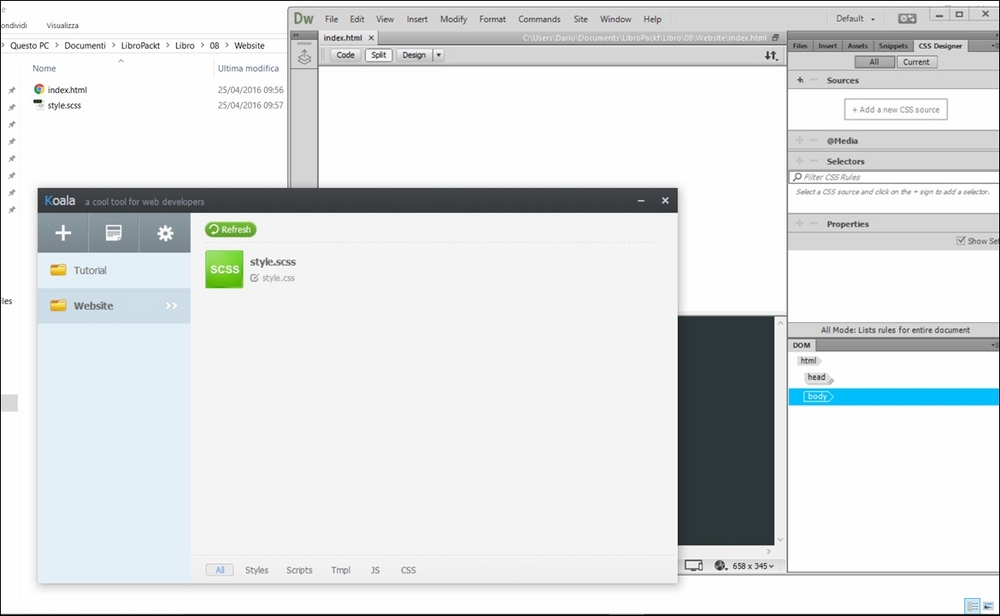1000x616 pixels.
Task: Change output path icon beside style.css
Action: coord(254,278)
